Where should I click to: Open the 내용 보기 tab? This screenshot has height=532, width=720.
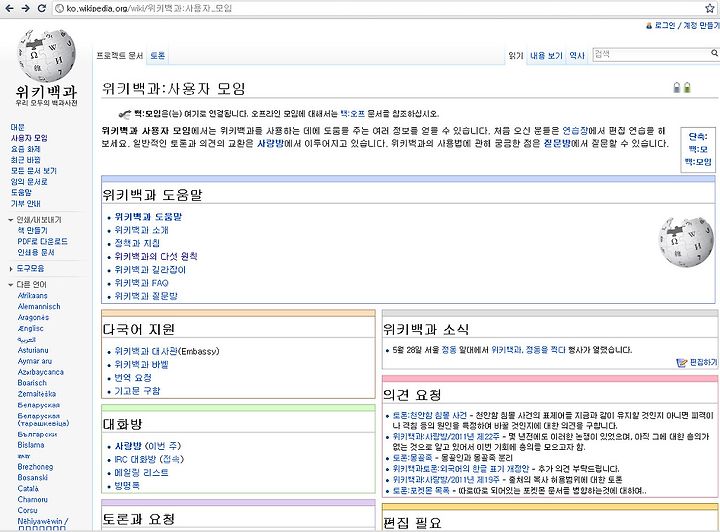(546, 56)
